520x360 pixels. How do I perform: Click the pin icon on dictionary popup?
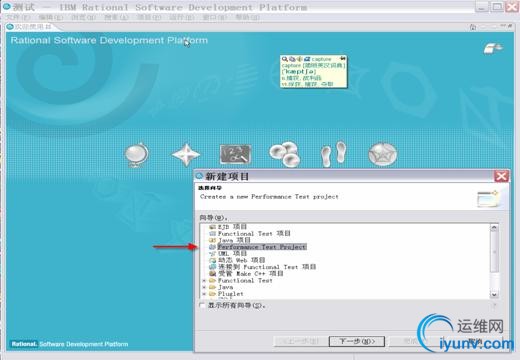click(342, 59)
